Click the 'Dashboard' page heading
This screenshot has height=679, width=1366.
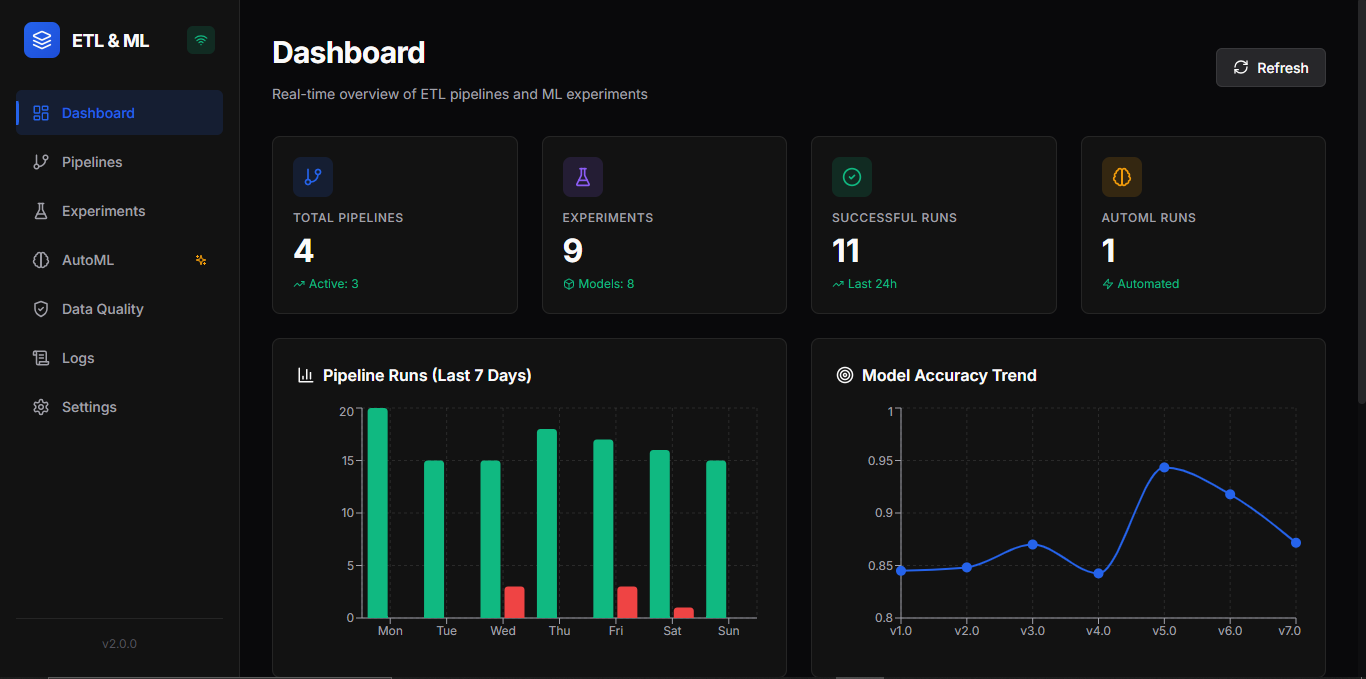[349, 52]
